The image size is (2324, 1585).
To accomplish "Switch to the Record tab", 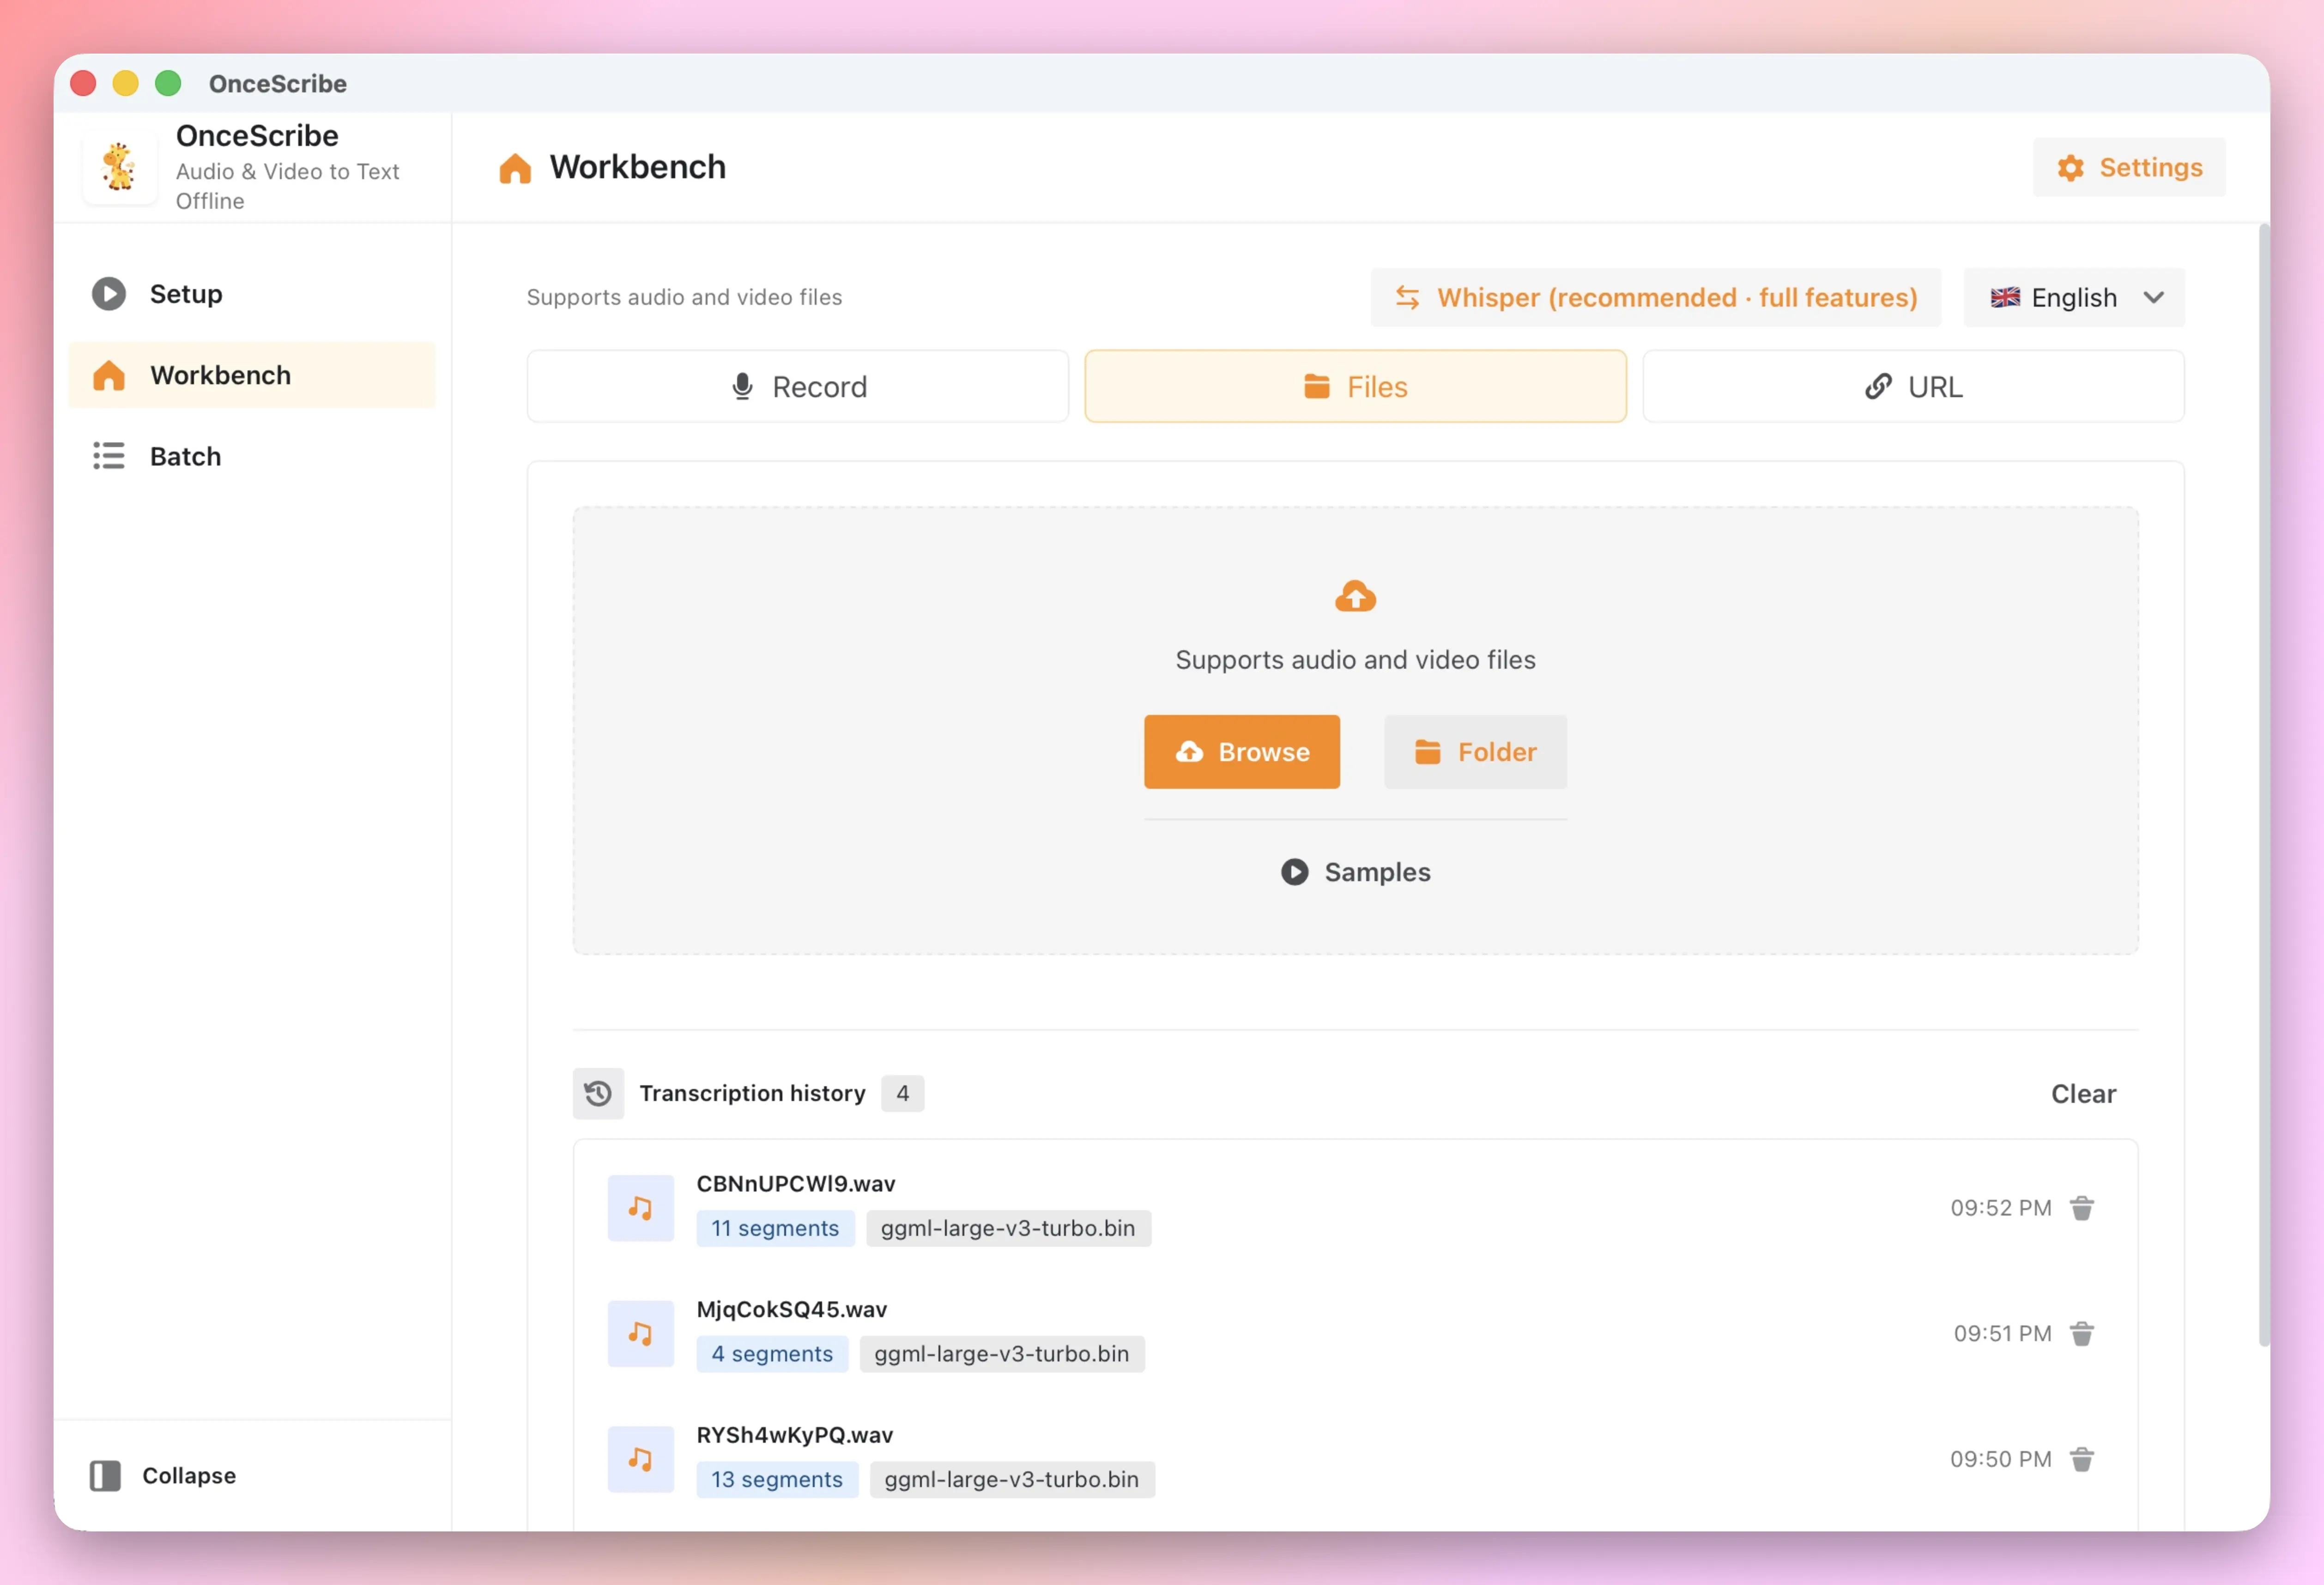I will point(798,386).
